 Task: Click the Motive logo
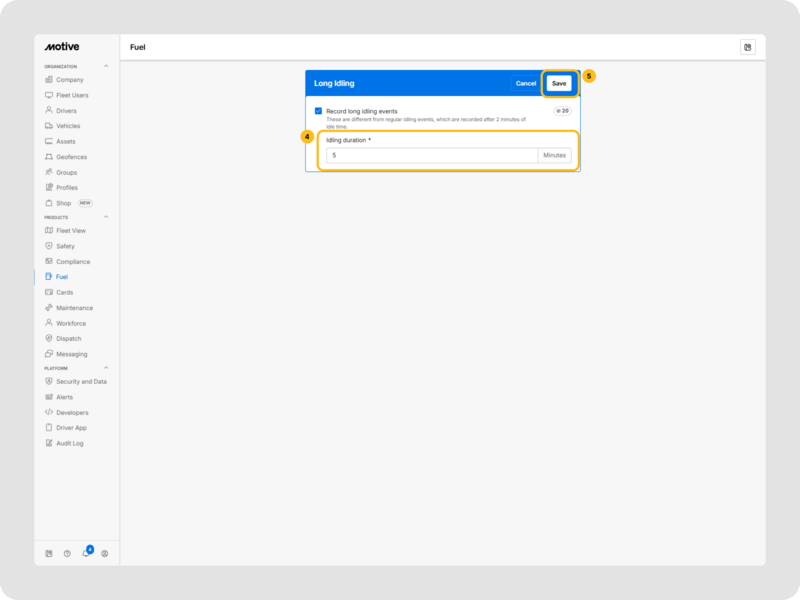click(62, 47)
